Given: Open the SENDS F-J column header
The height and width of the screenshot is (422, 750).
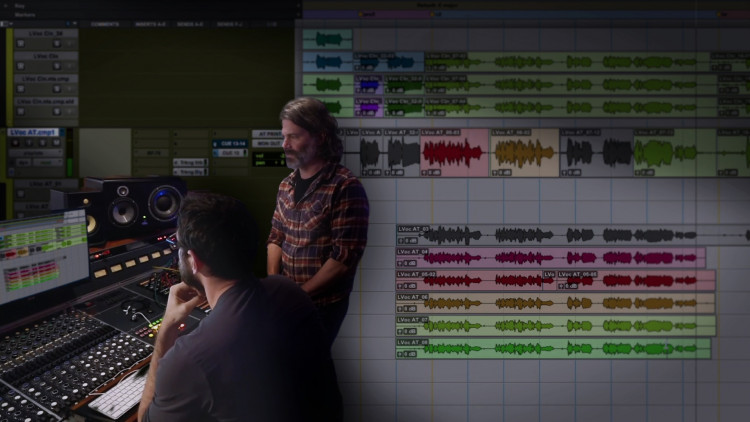Looking at the screenshot, I should (230, 24).
